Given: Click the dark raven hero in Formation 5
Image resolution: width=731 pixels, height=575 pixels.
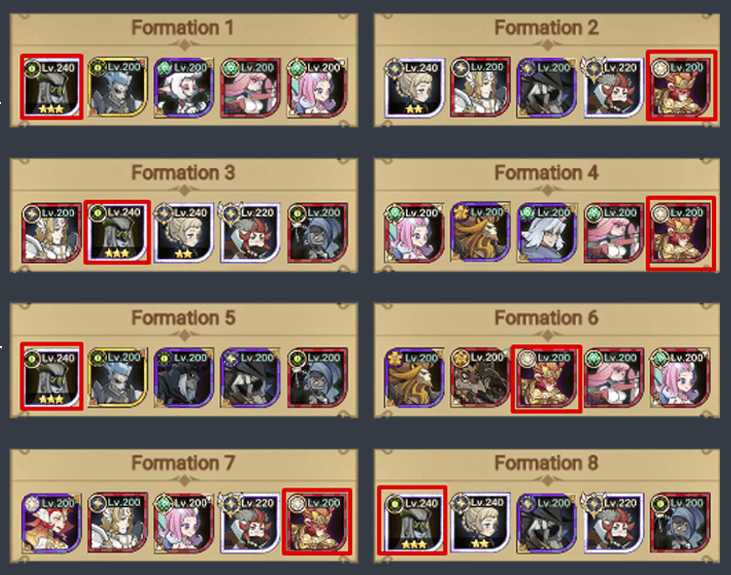Looking at the screenshot, I should tap(184, 377).
